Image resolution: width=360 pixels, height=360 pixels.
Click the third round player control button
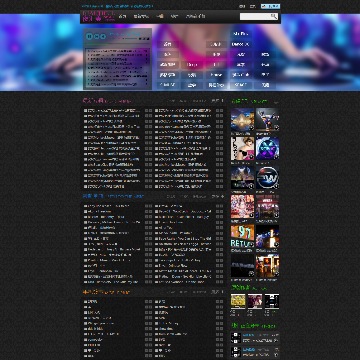point(103,36)
